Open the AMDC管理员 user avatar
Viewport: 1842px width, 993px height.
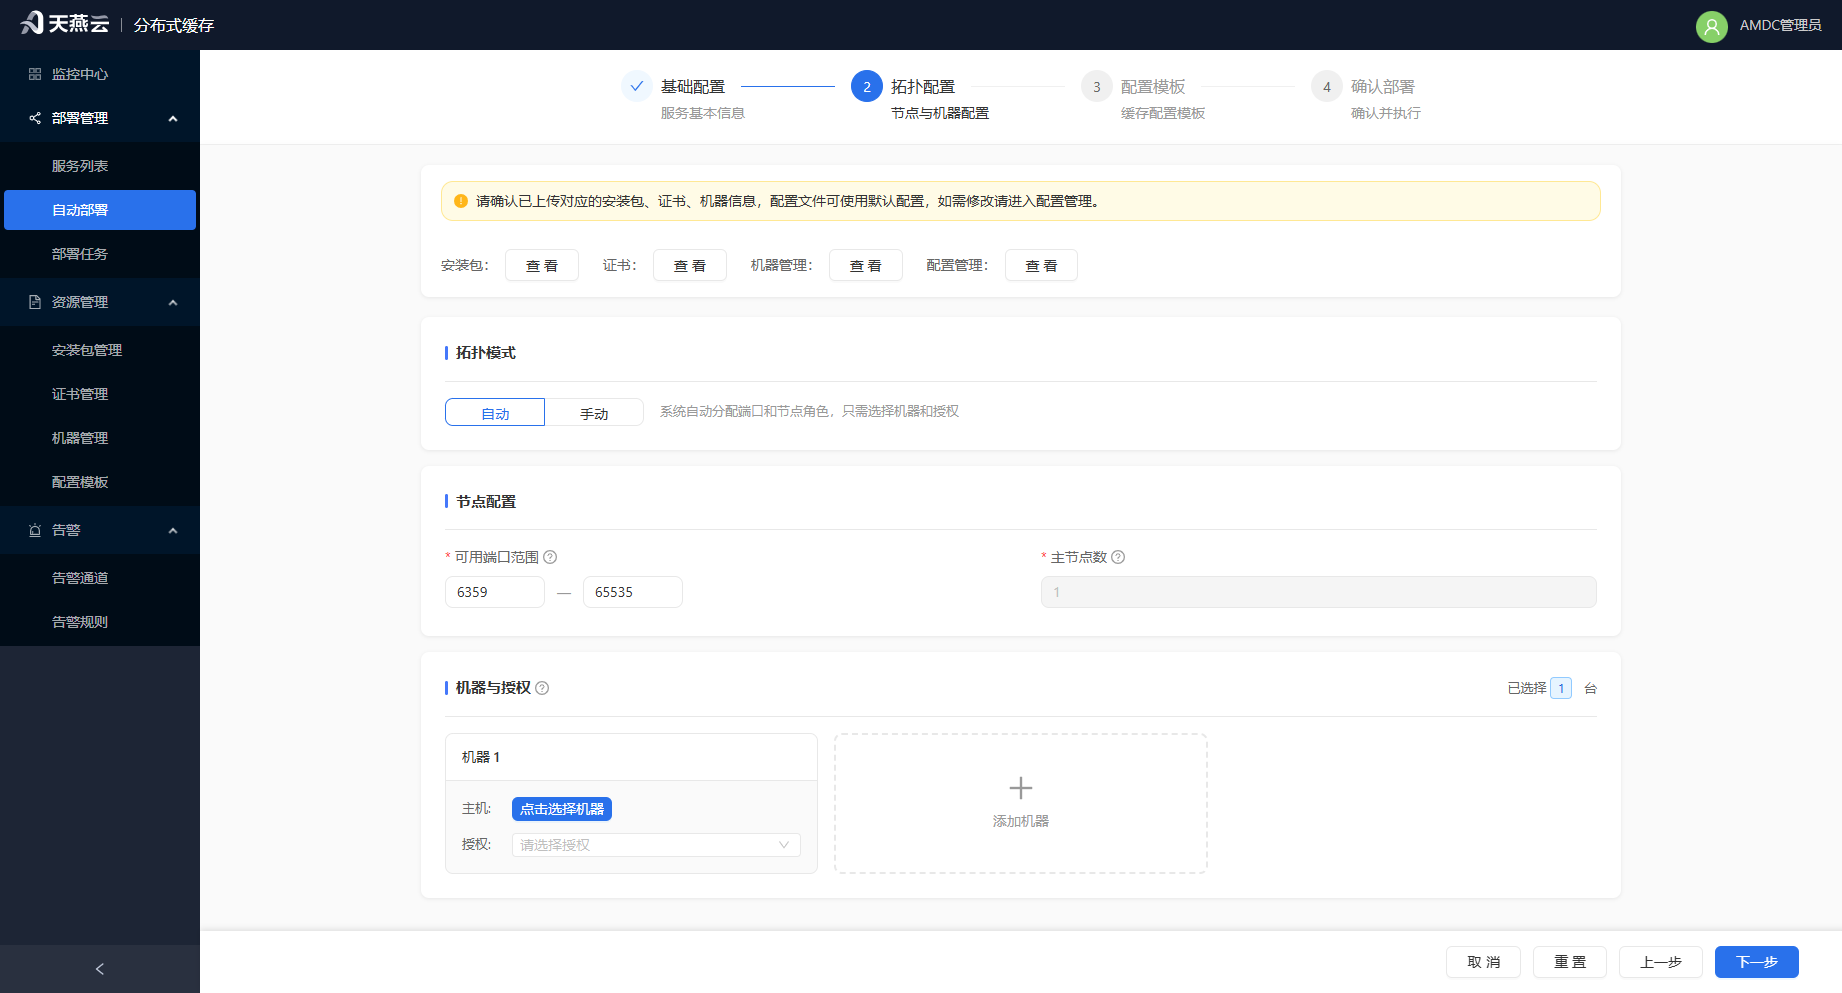[1711, 26]
